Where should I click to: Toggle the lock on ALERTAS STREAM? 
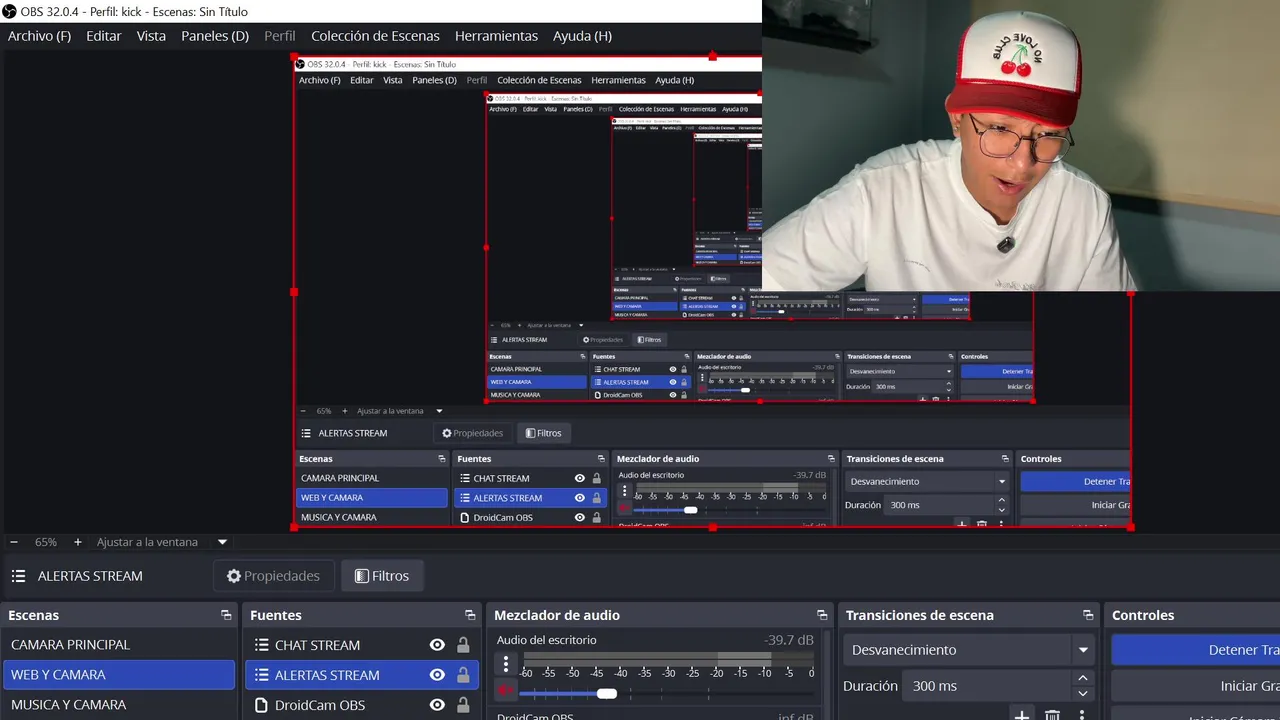(463, 675)
